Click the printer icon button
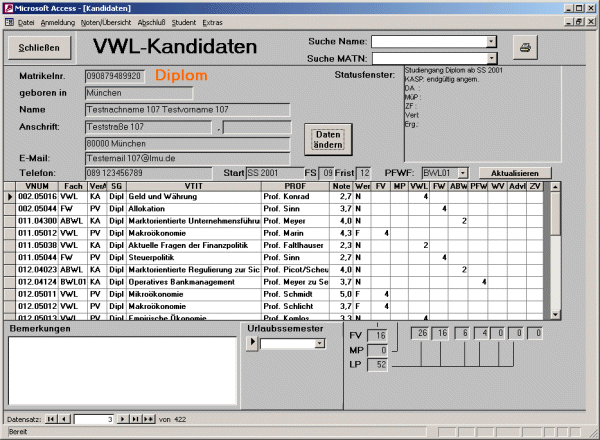 pyautogui.click(x=526, y=47)
